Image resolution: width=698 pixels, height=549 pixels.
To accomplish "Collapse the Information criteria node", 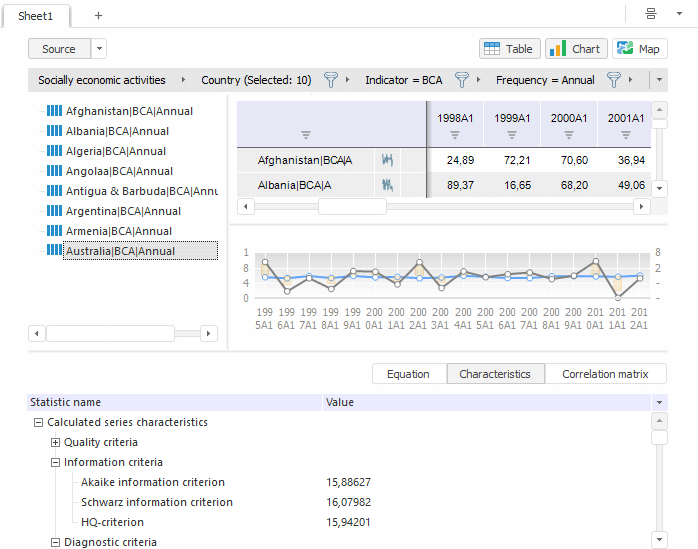I will coord(56,462).
